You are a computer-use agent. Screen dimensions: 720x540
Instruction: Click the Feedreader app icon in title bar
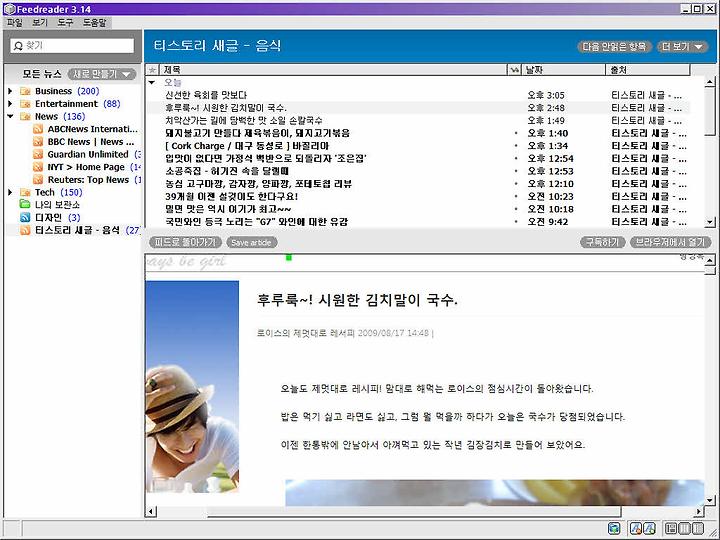tap(10, 9)
